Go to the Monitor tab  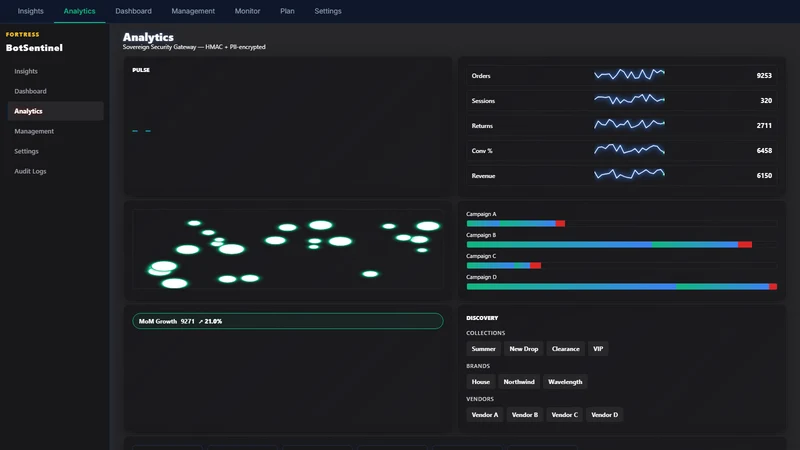click(247, 11)
